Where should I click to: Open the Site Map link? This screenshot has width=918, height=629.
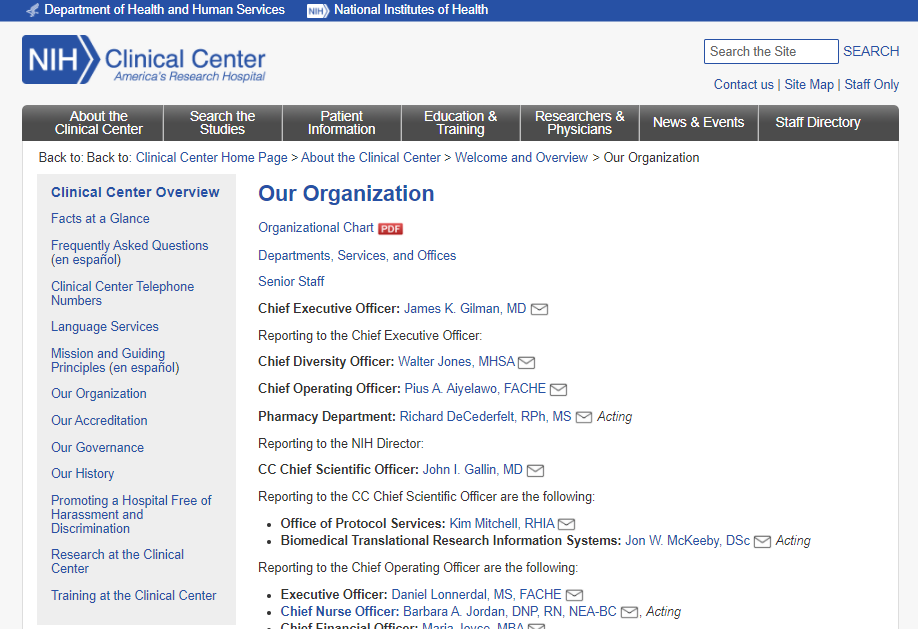point(809,84)
